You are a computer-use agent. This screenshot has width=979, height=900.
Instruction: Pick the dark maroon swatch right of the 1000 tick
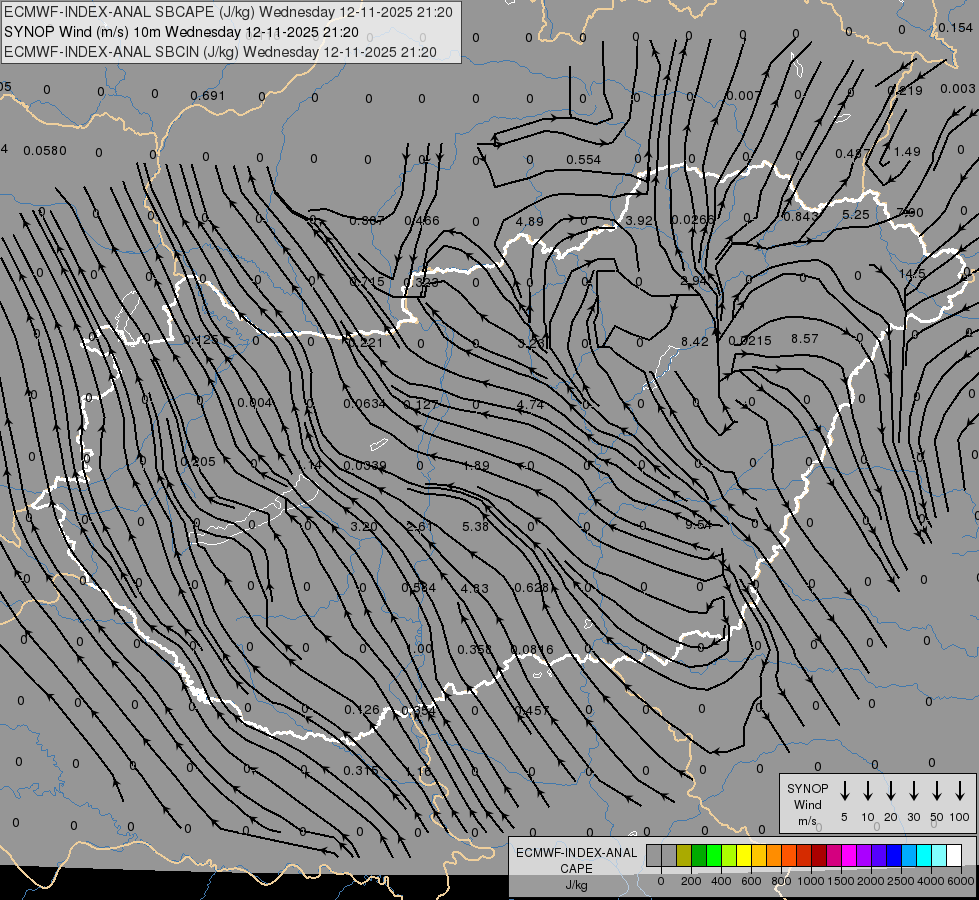[x=819, y=855]
